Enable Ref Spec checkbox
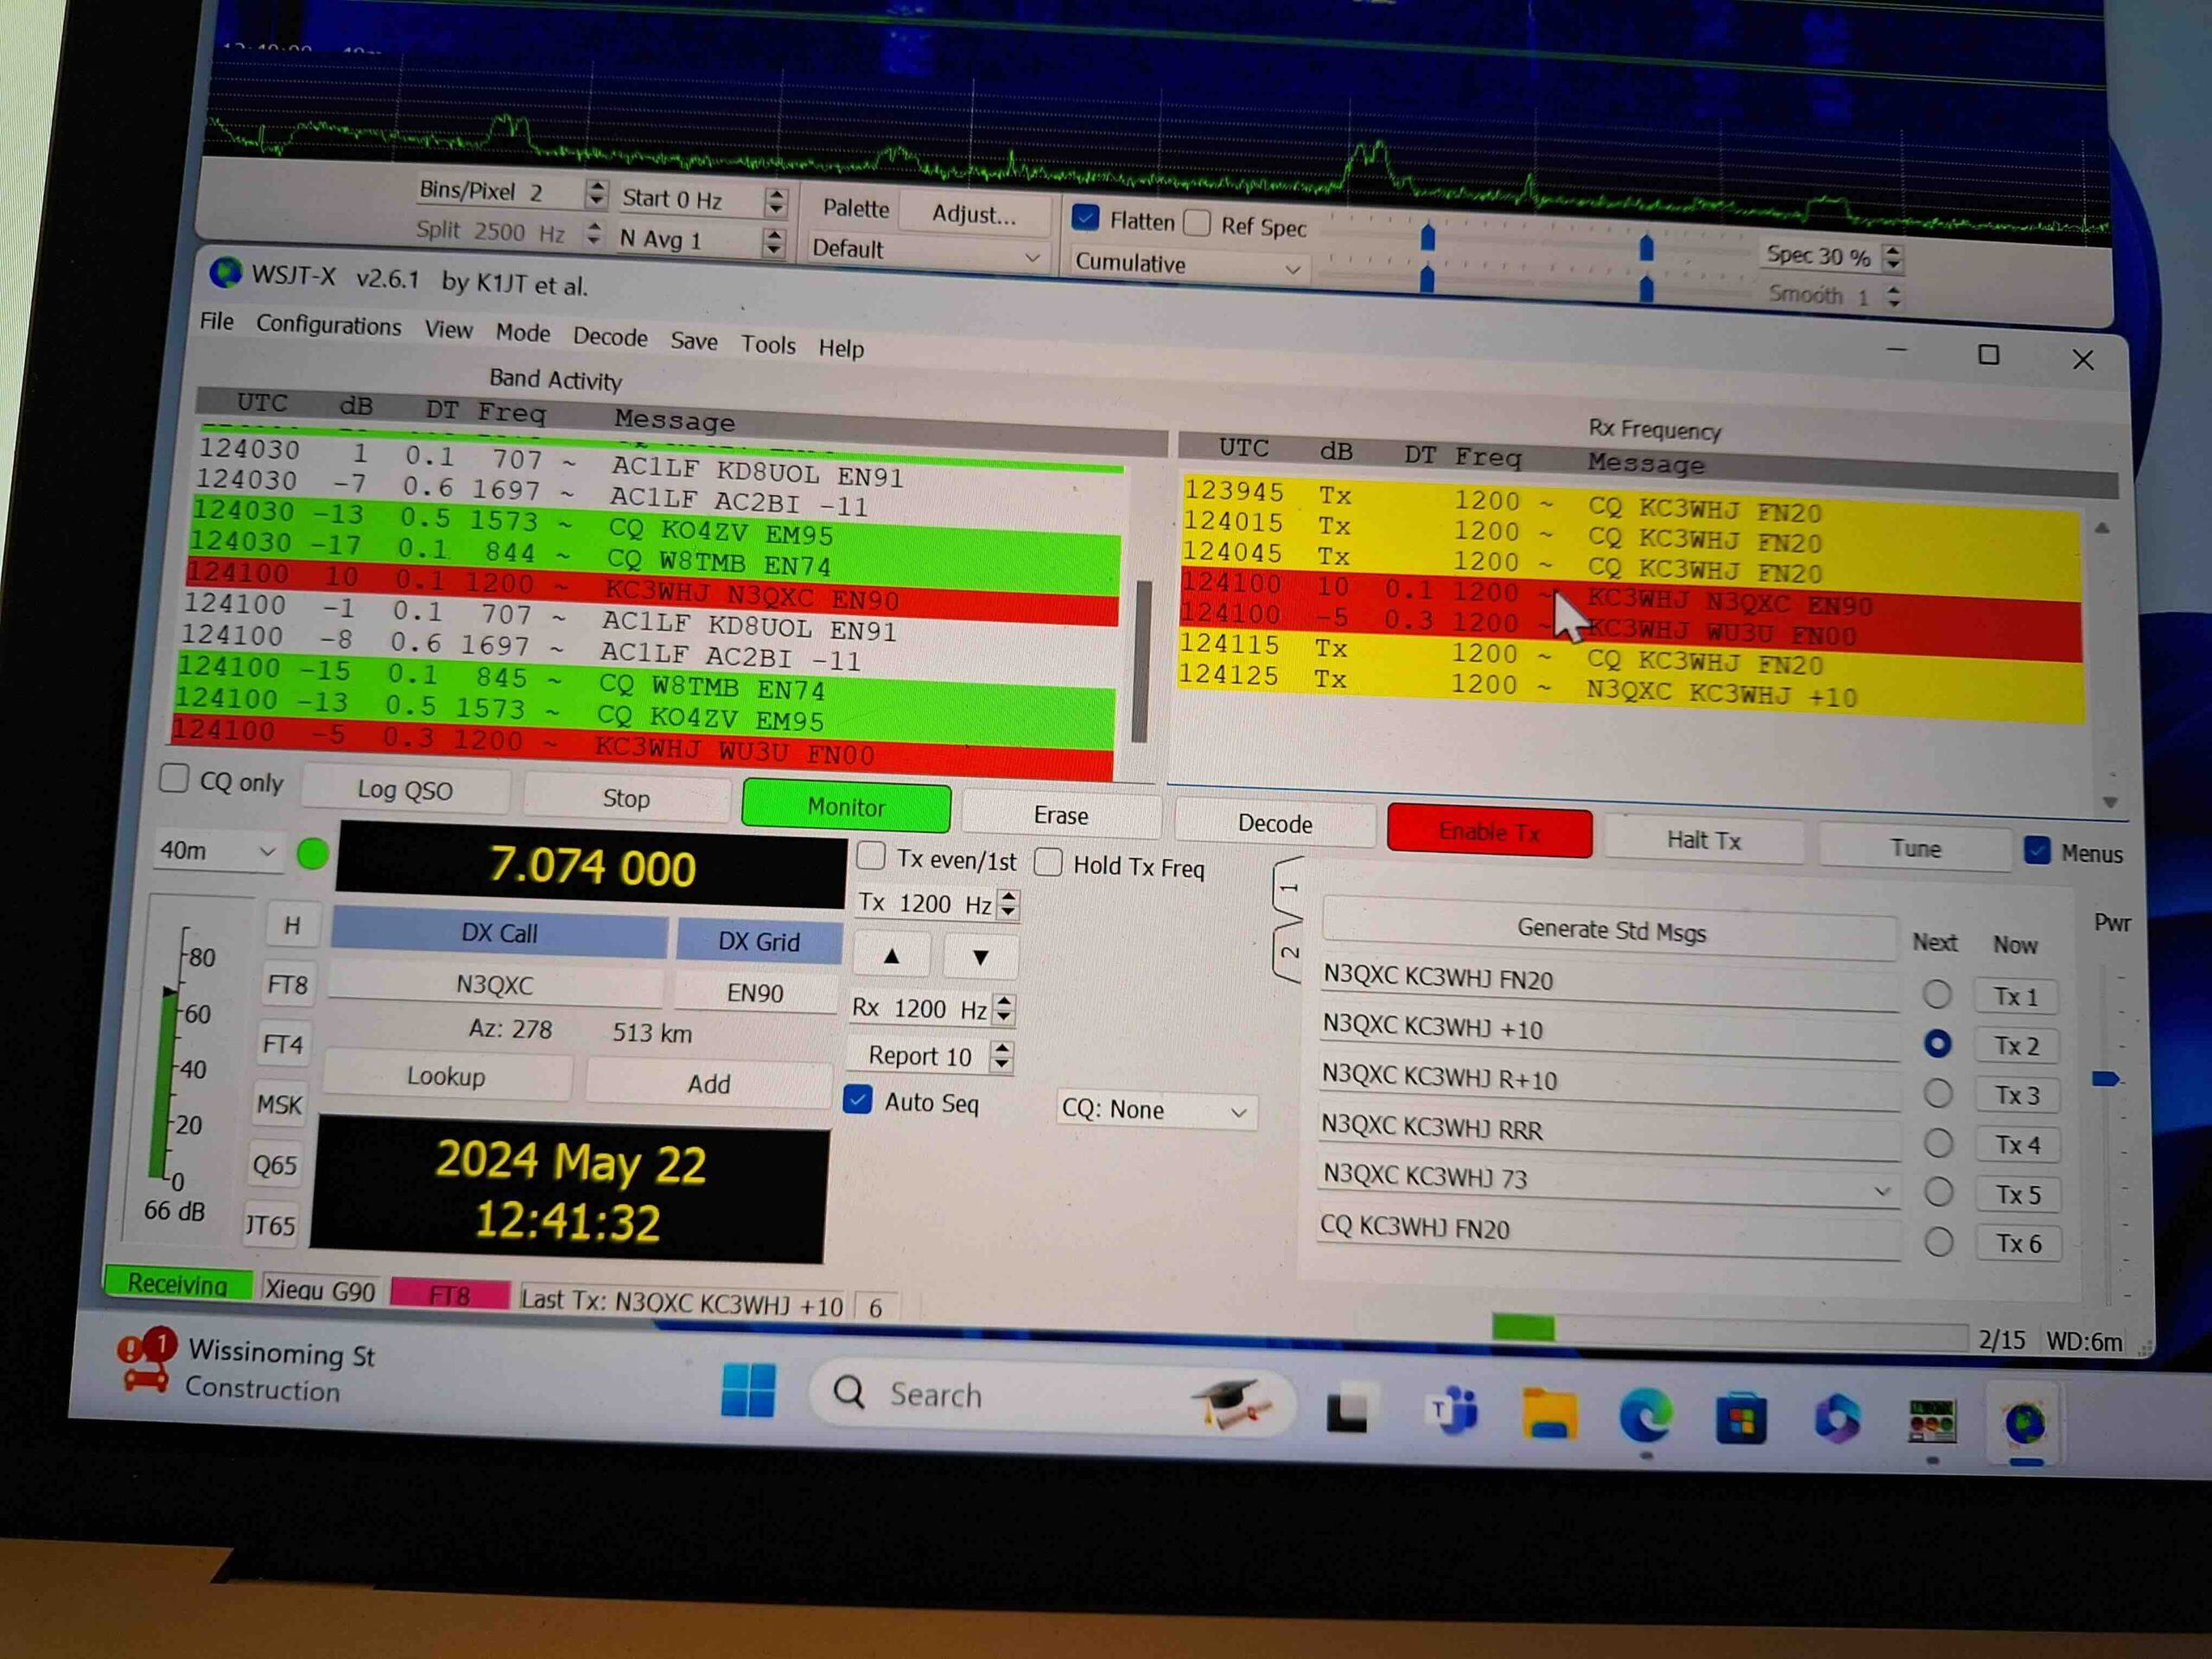2212x1659 pixels. (1197, 222)
